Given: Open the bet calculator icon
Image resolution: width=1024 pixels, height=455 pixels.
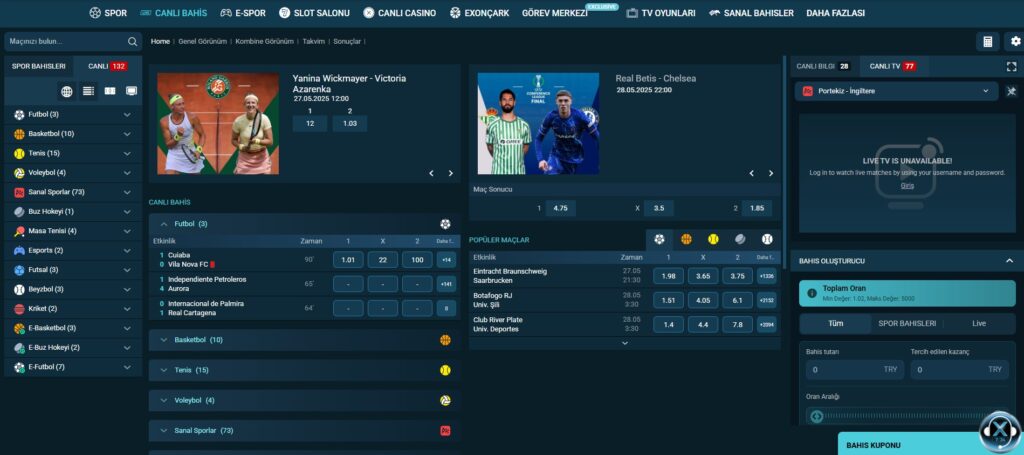Looking at the screenshot, I should pyautogui.click(x=987, y=41).
